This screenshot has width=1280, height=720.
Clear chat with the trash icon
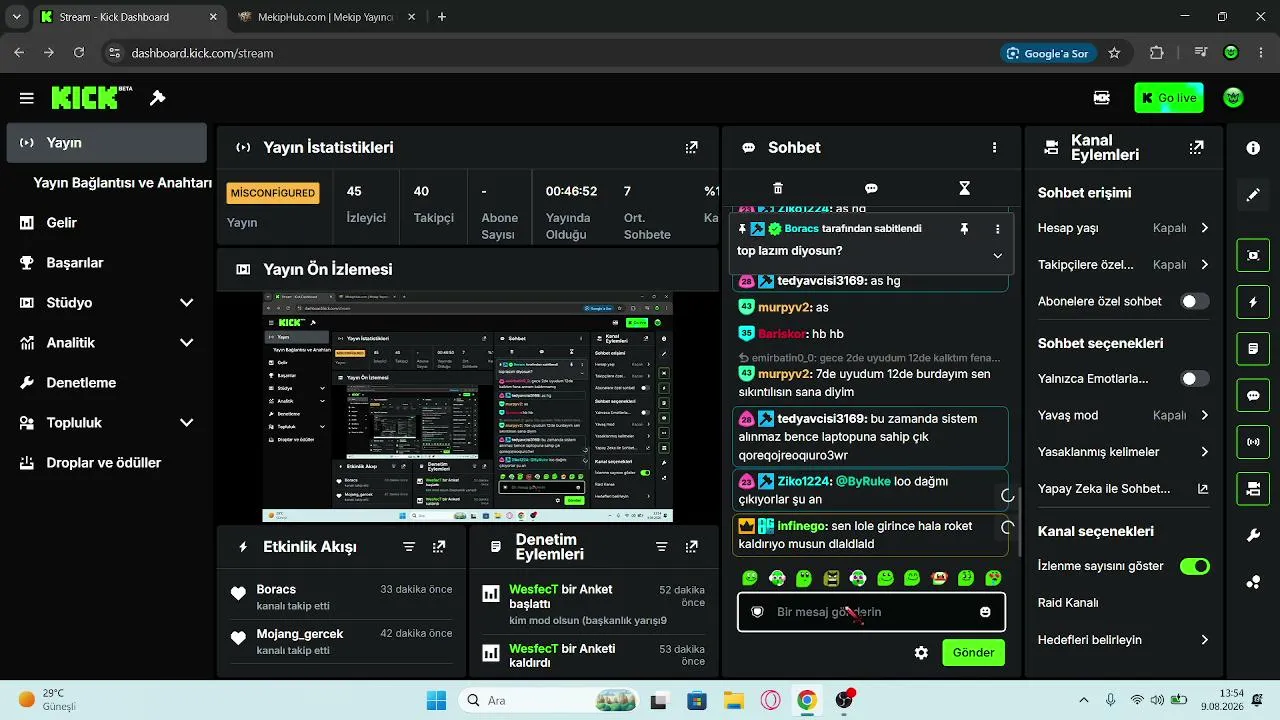point(778,188)
